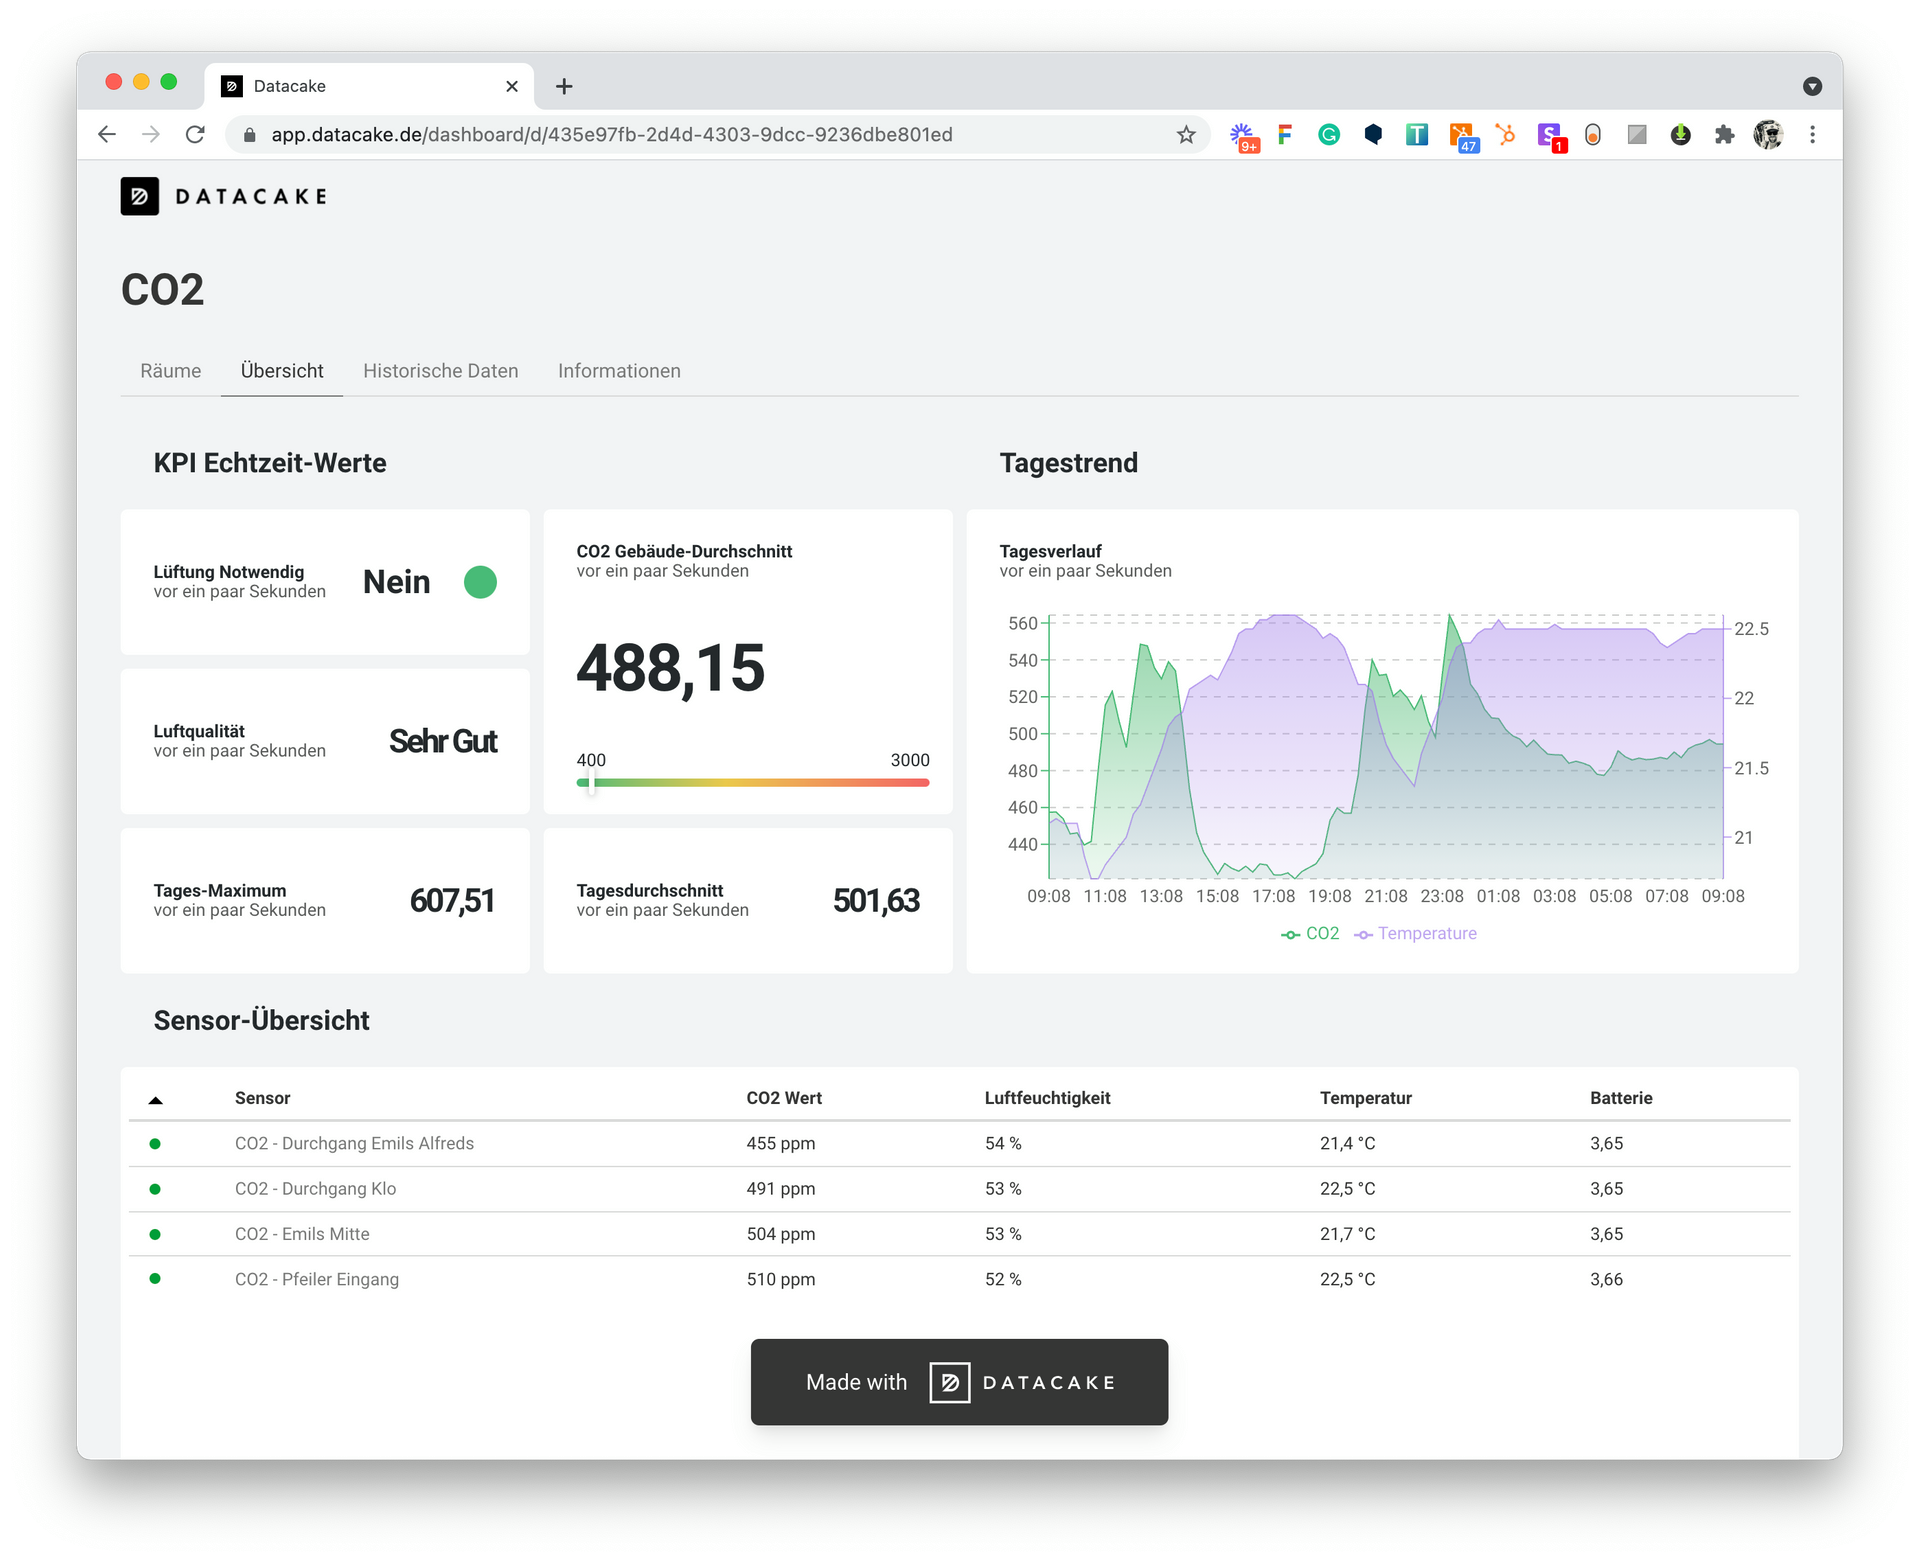The image size is (1920, 1562).
Task: Switch to the Räume tab
Action: [x=170, y=371]
